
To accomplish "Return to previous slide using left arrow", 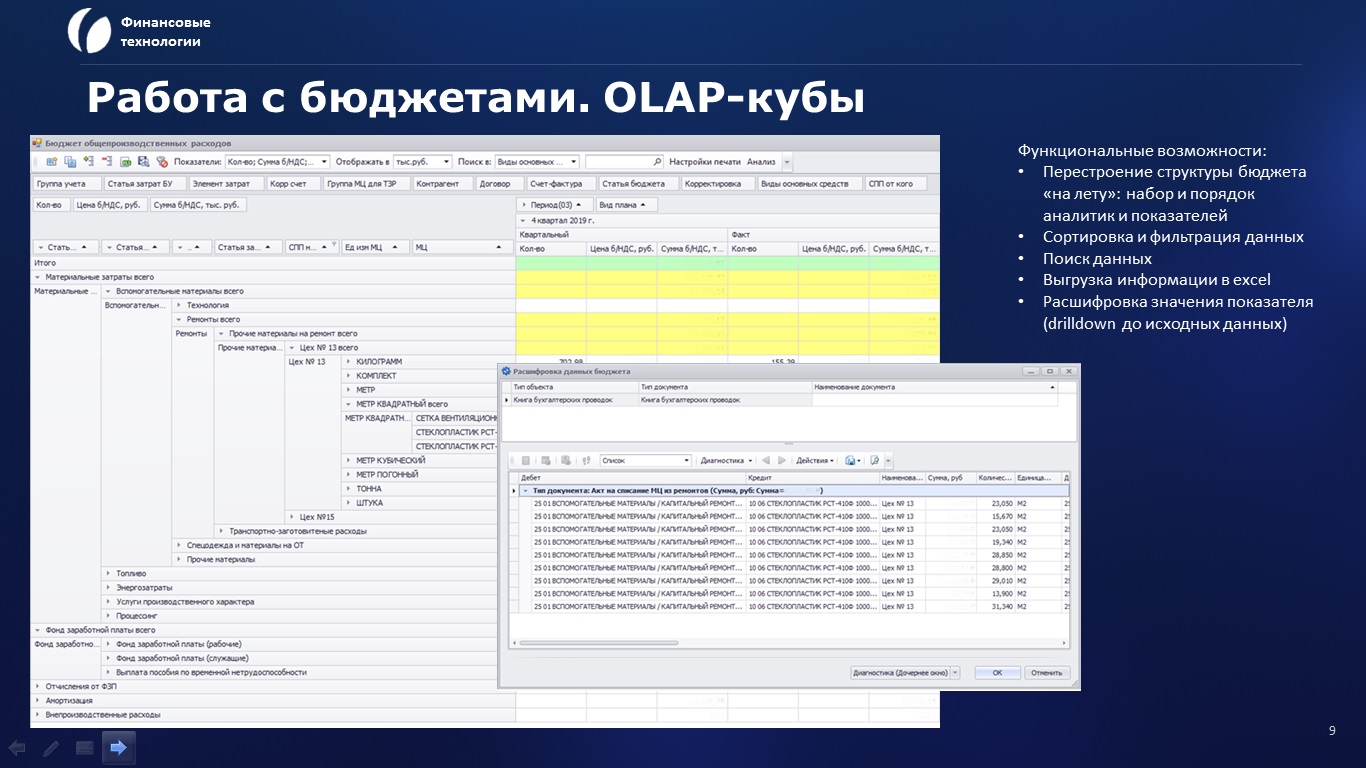I will coord(17,747).
